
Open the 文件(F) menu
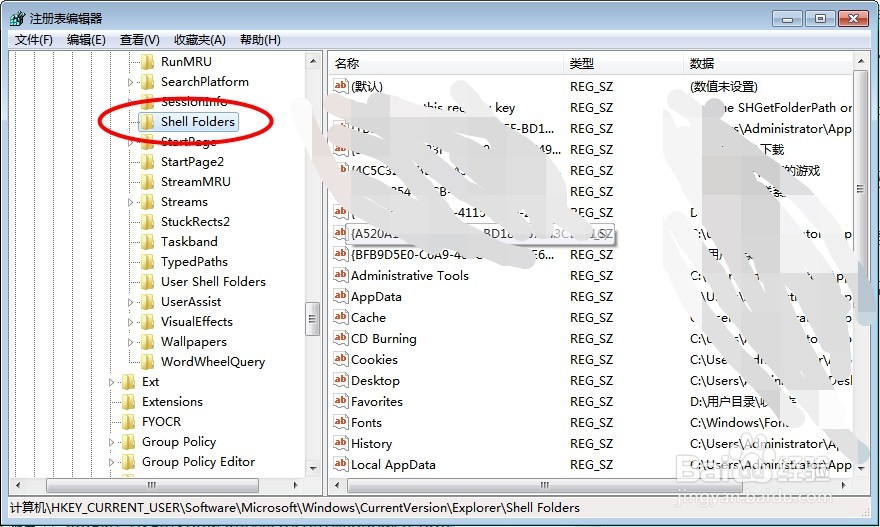coord(33,40)
